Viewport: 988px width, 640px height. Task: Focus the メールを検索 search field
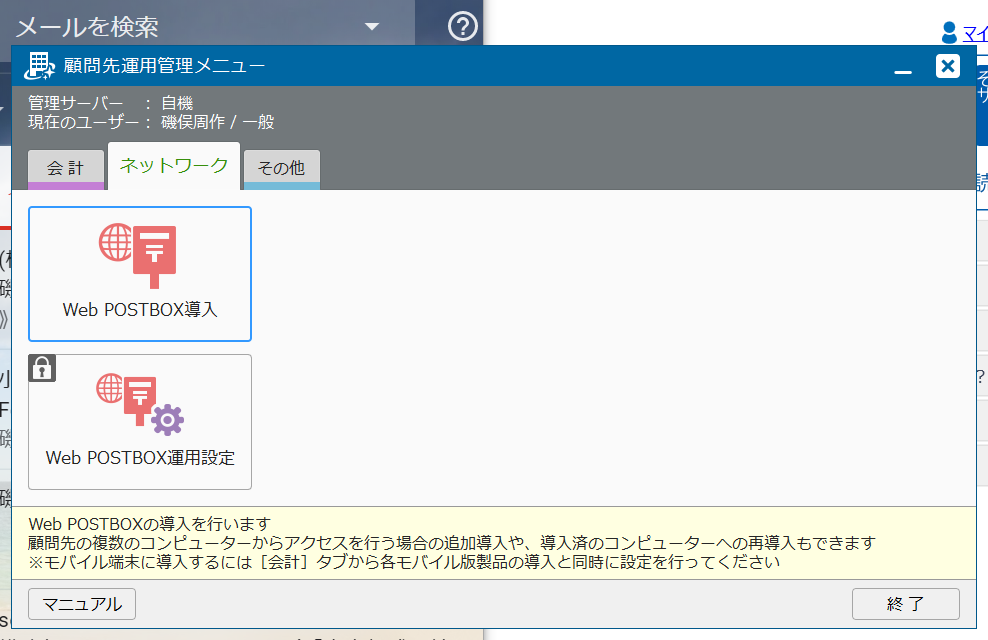180,27
